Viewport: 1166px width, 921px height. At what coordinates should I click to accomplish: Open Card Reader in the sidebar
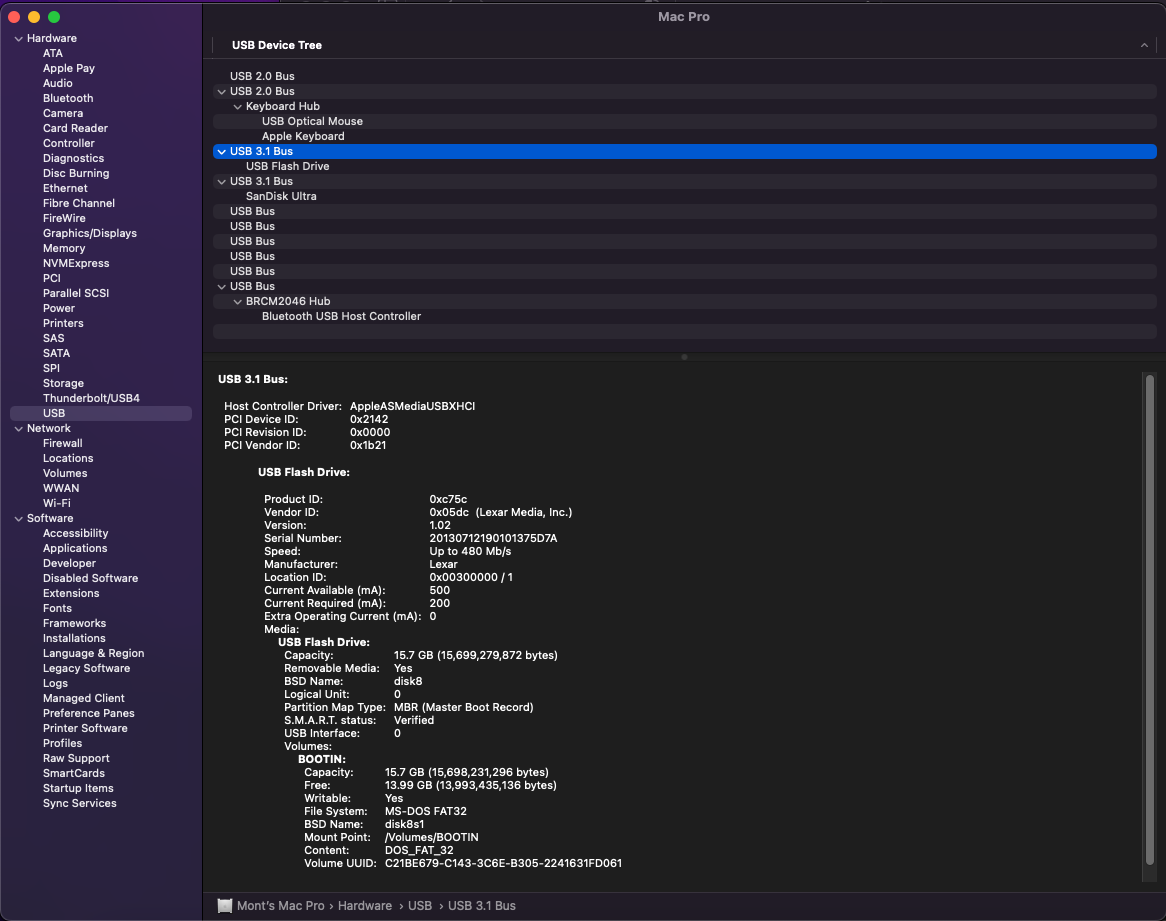point(75,128)
